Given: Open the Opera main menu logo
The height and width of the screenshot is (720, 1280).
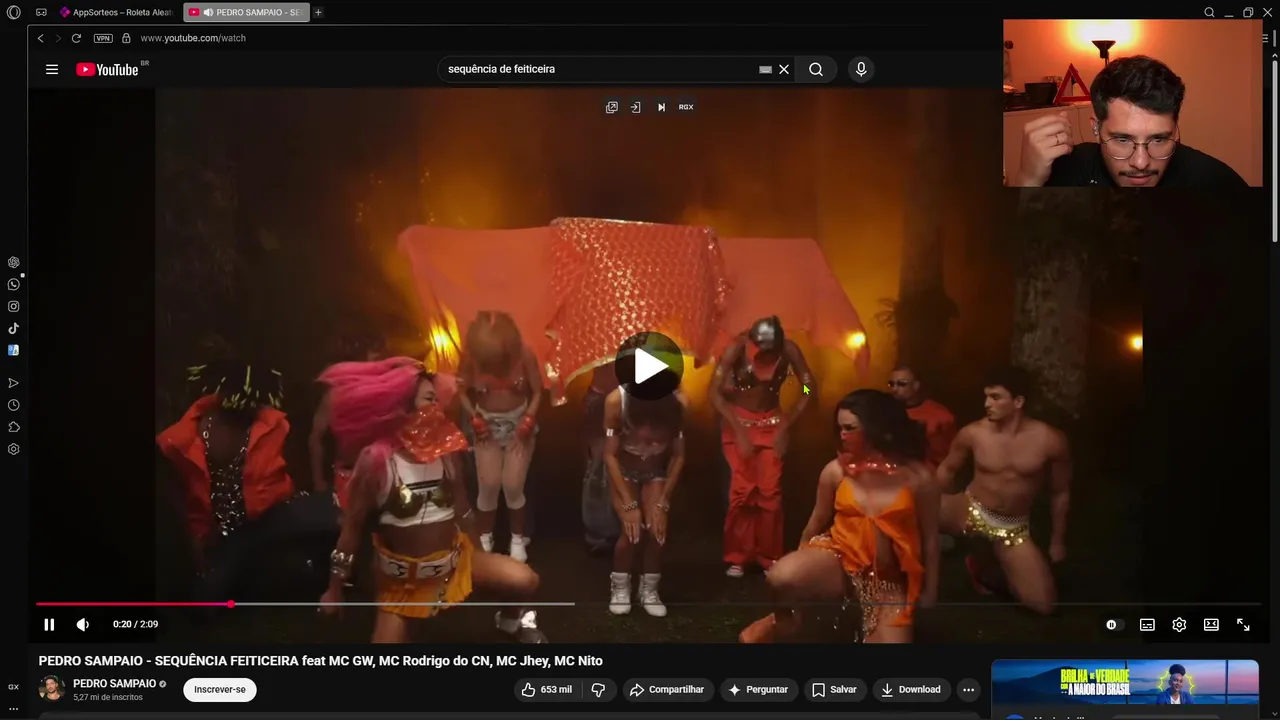Looking at the screenshot, I should point(13,12).
